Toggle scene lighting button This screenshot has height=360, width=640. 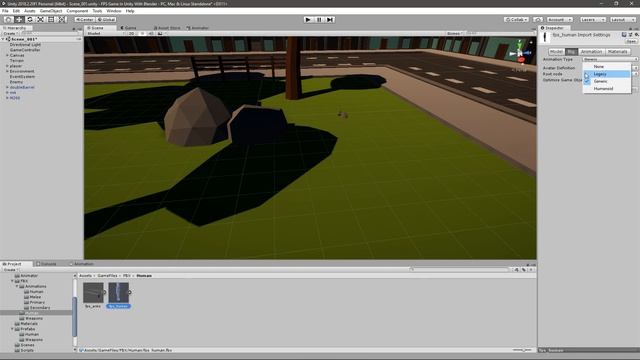click(x=142, y=33)
